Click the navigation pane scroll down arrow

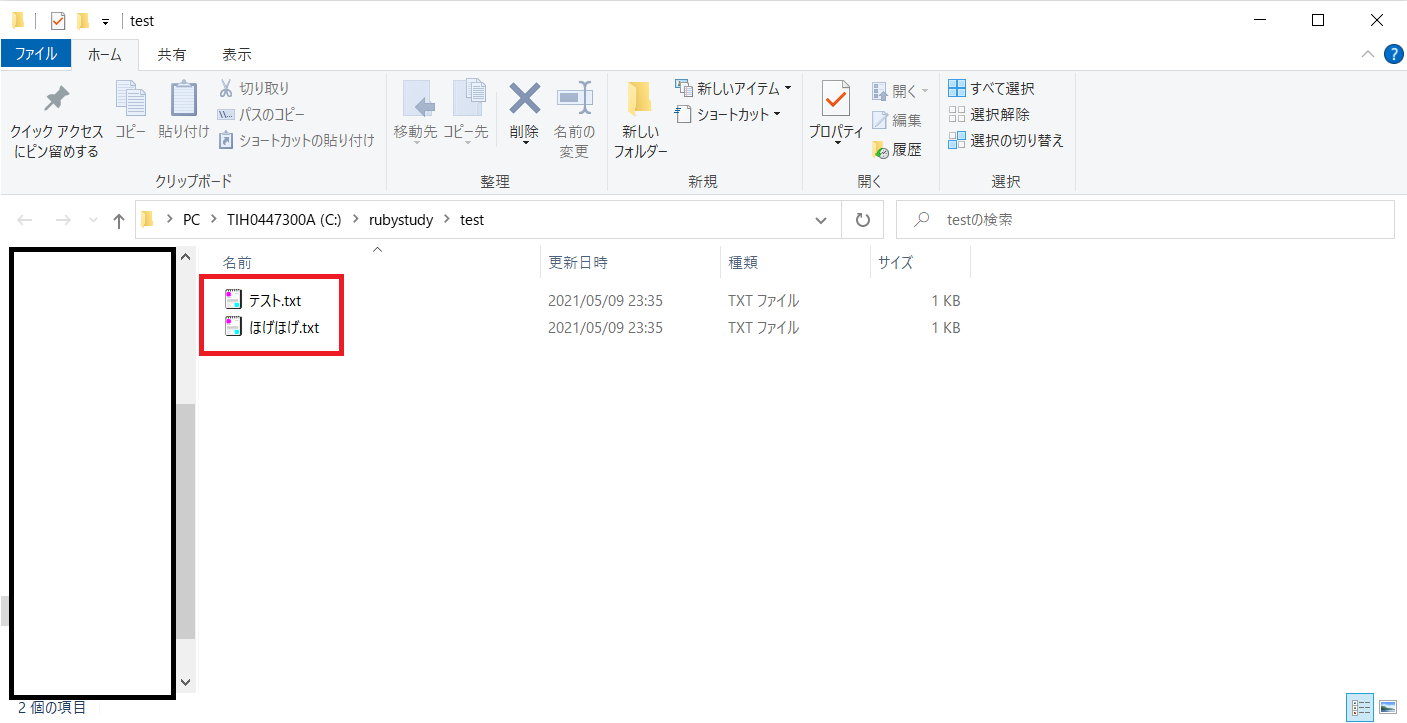[x=185, y=681]
